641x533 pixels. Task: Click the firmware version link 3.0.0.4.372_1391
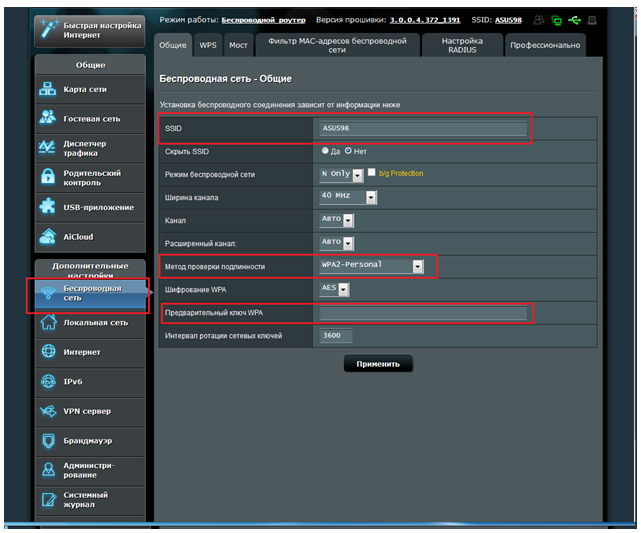tap(425, 20)
